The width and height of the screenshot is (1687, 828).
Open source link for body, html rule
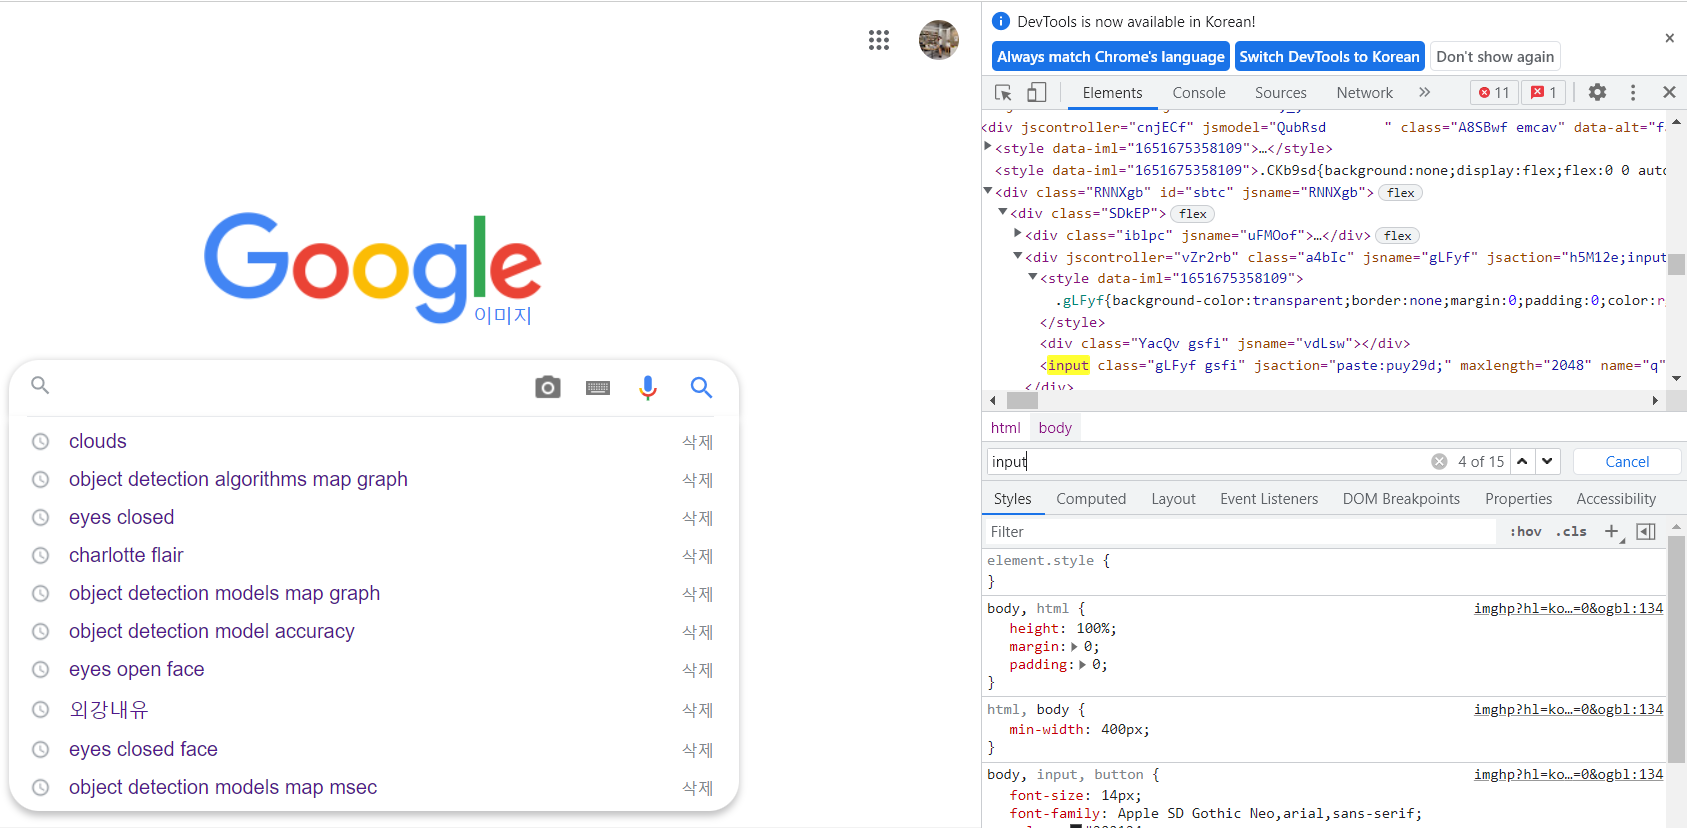click(x=1568, y=608)
